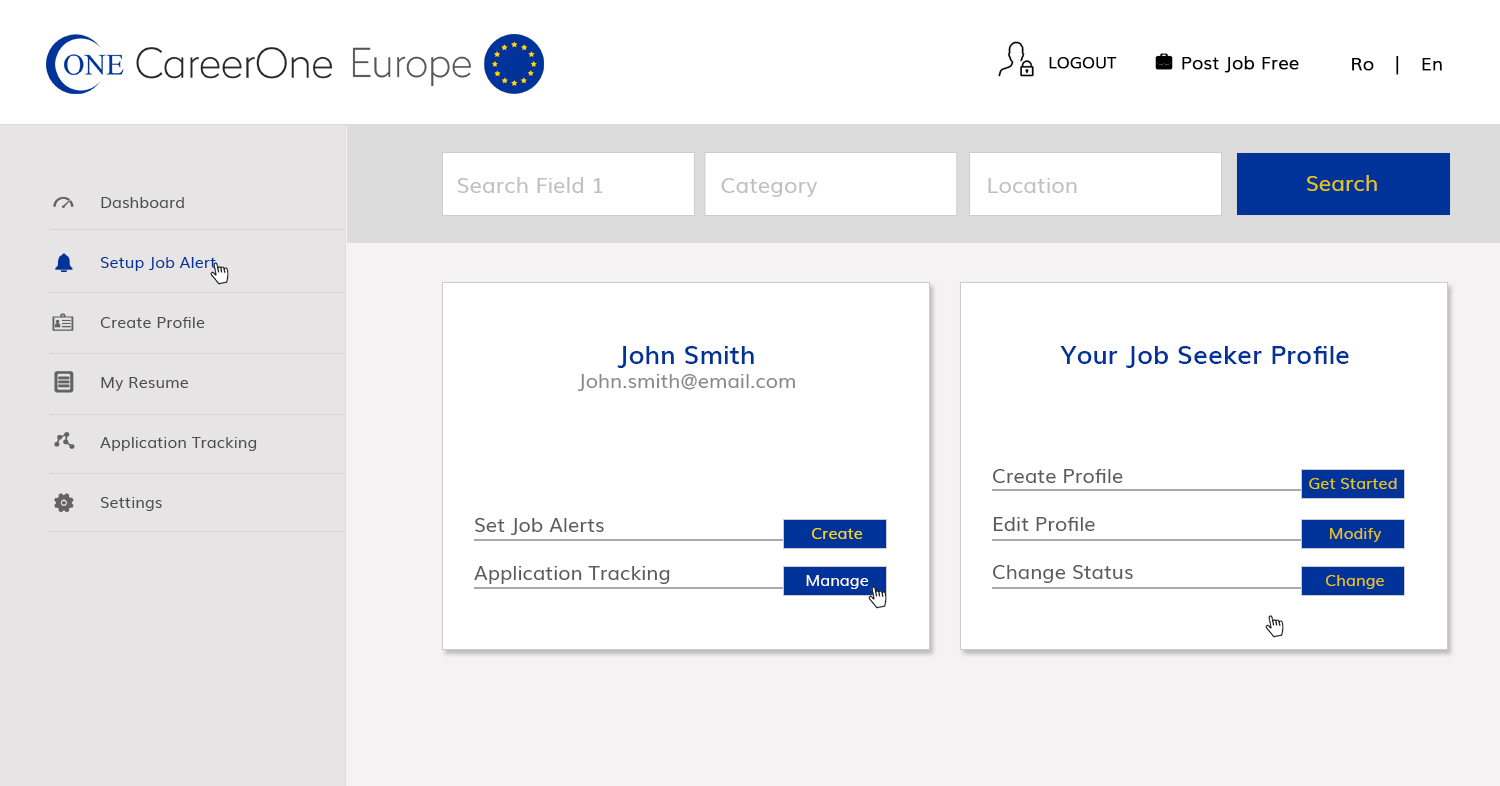Click Create button for Job Alerts
This screenshot has height=786, width=1500.
(835, 534)
